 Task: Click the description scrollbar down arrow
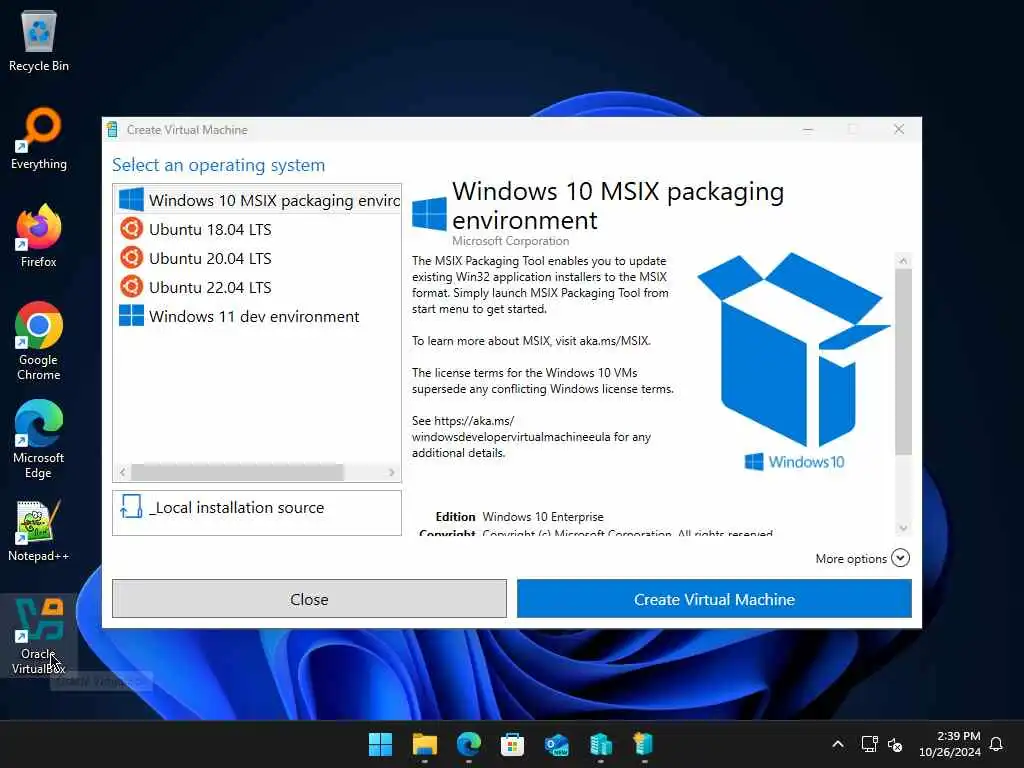pyautogui.click(x=903, y=528)
